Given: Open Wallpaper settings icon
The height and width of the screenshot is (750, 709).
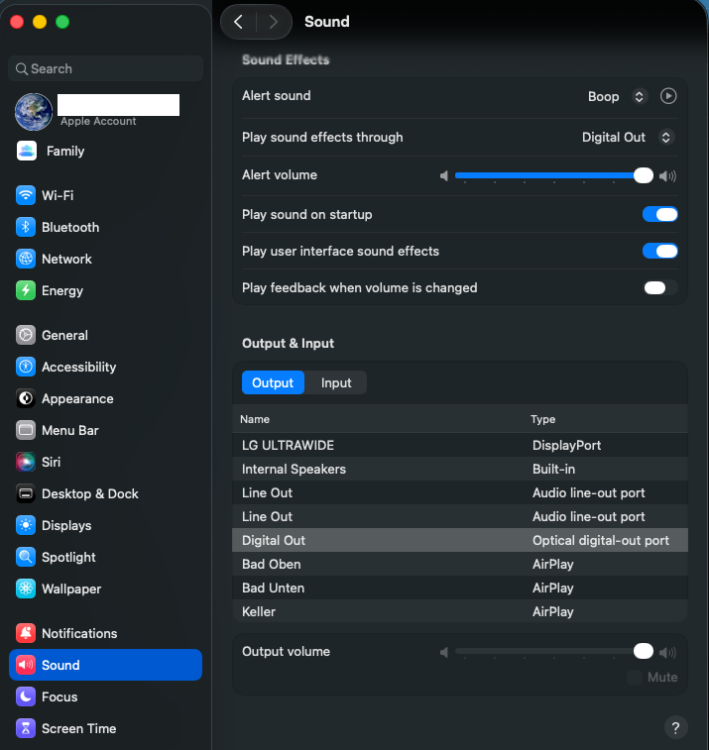Looking at the screenshot, I should point(26,589).
